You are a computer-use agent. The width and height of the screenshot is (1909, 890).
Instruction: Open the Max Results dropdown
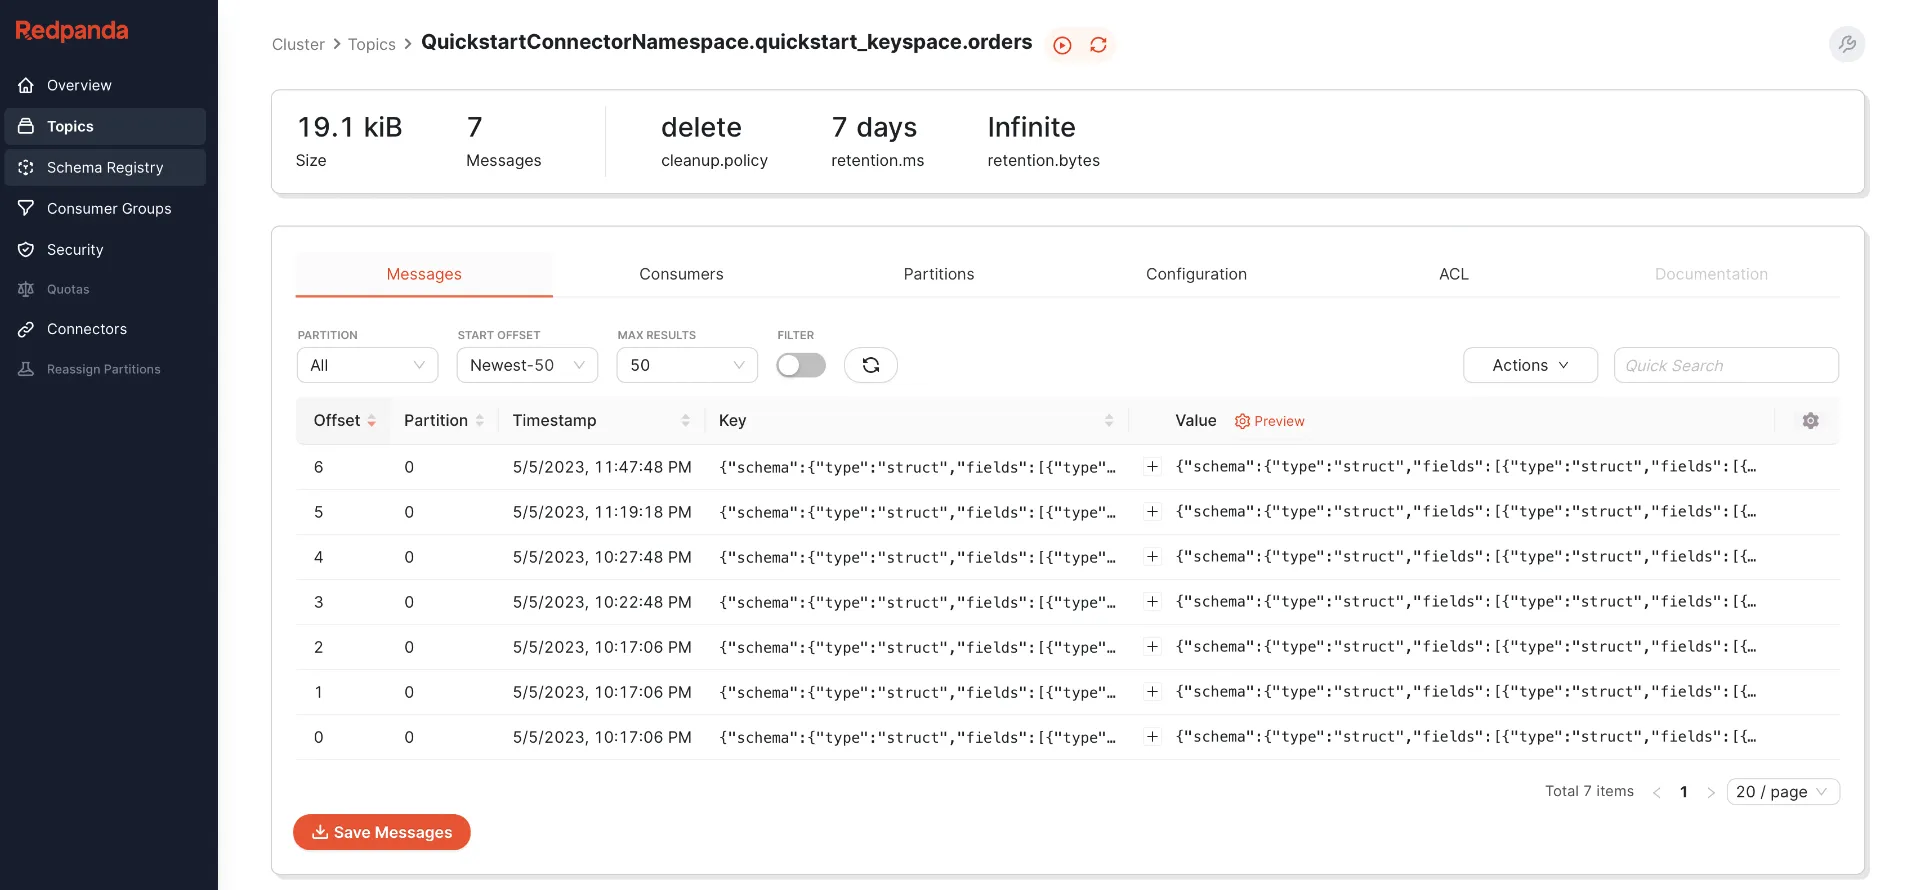pos(687,365)
